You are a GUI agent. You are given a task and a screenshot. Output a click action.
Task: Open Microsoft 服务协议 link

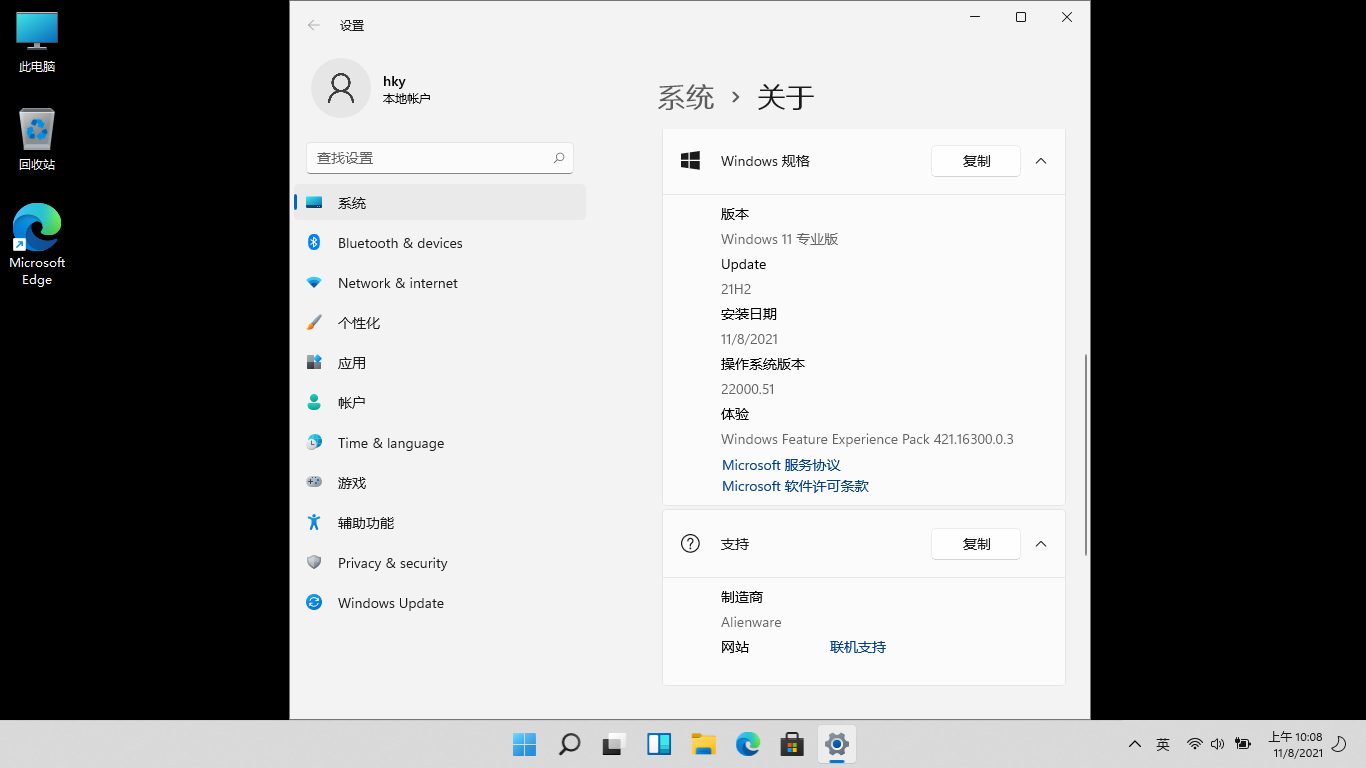(781, 465)
